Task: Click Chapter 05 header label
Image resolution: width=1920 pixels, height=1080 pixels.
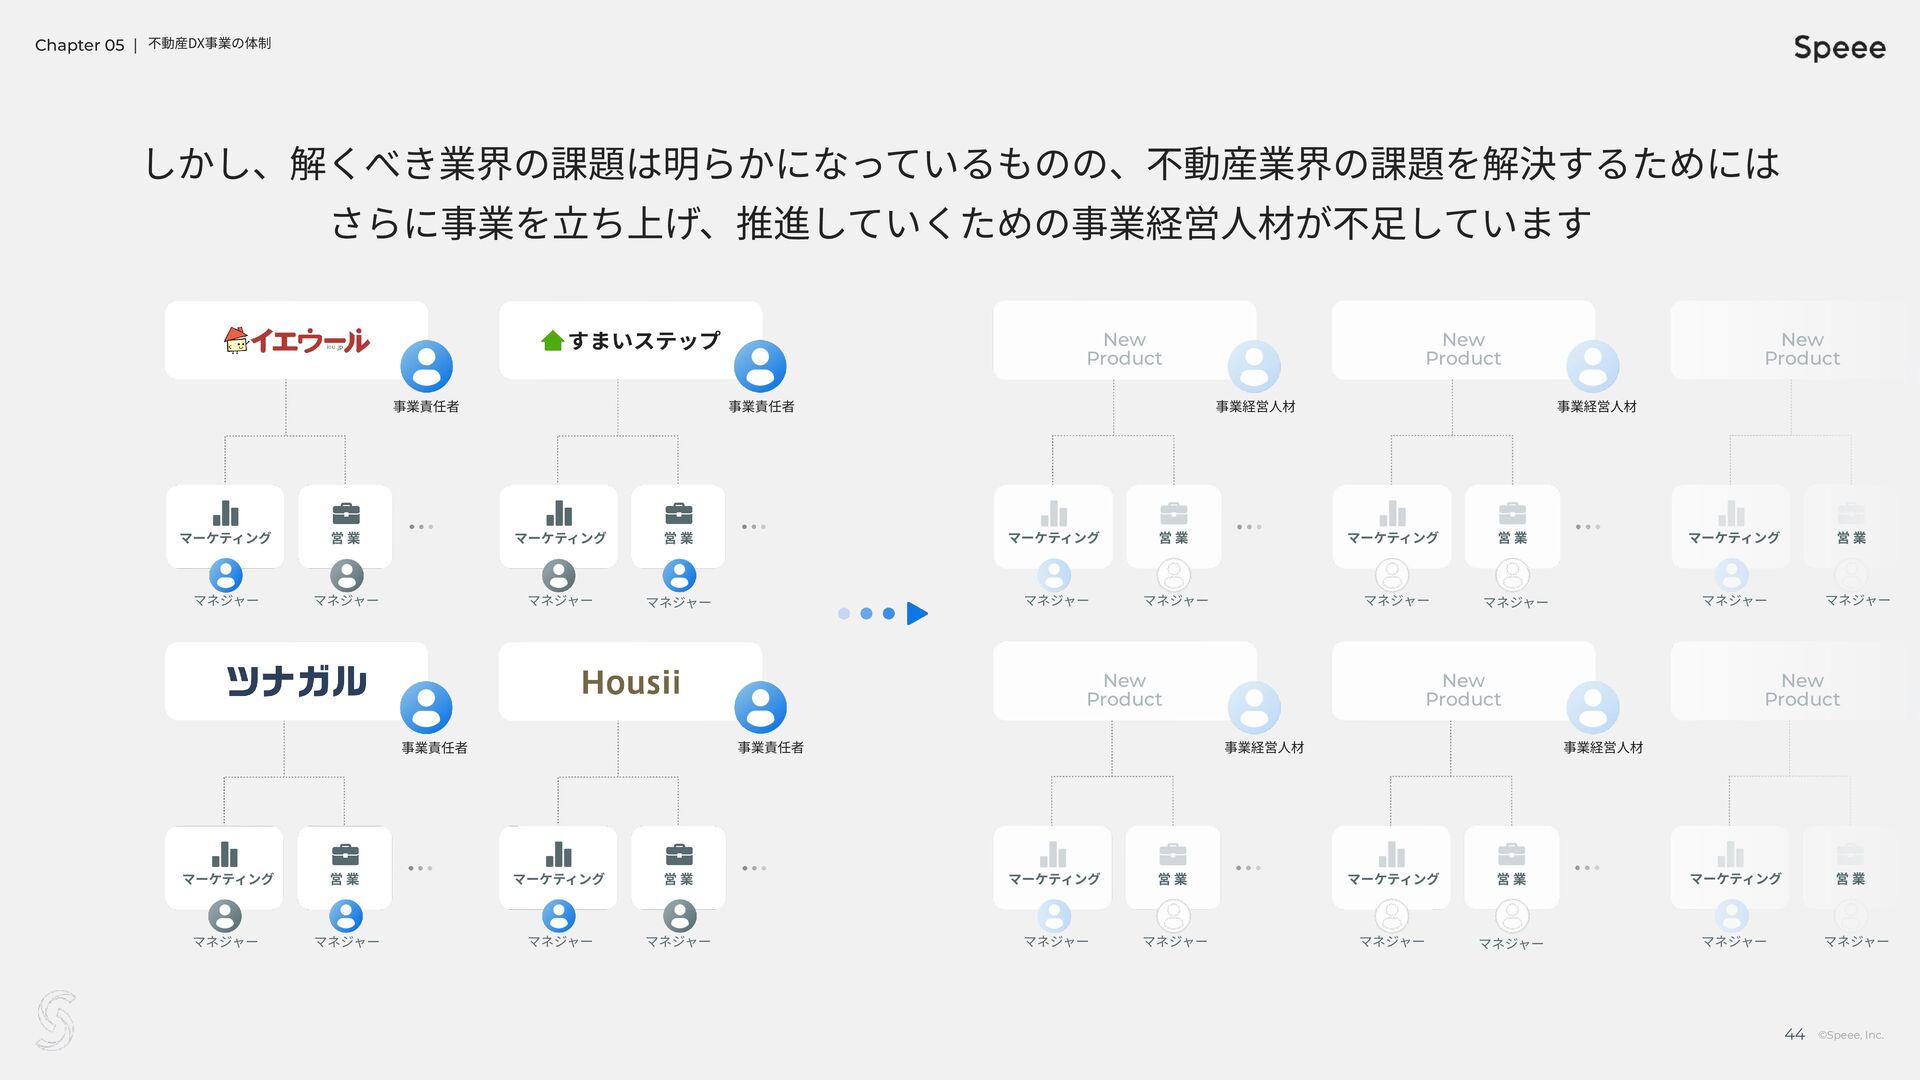Action: pyautogui.click(x=79, y=45)
